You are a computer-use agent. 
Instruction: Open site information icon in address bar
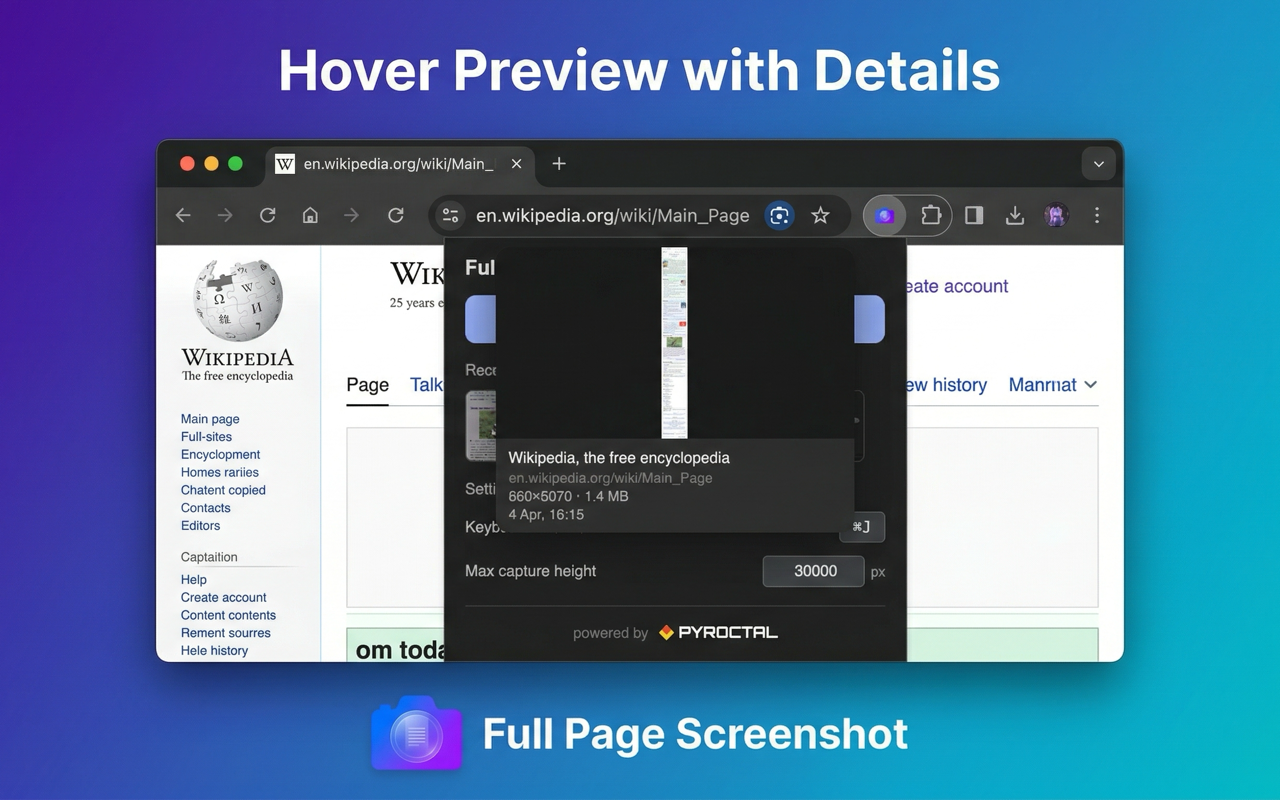click(450, 215)
